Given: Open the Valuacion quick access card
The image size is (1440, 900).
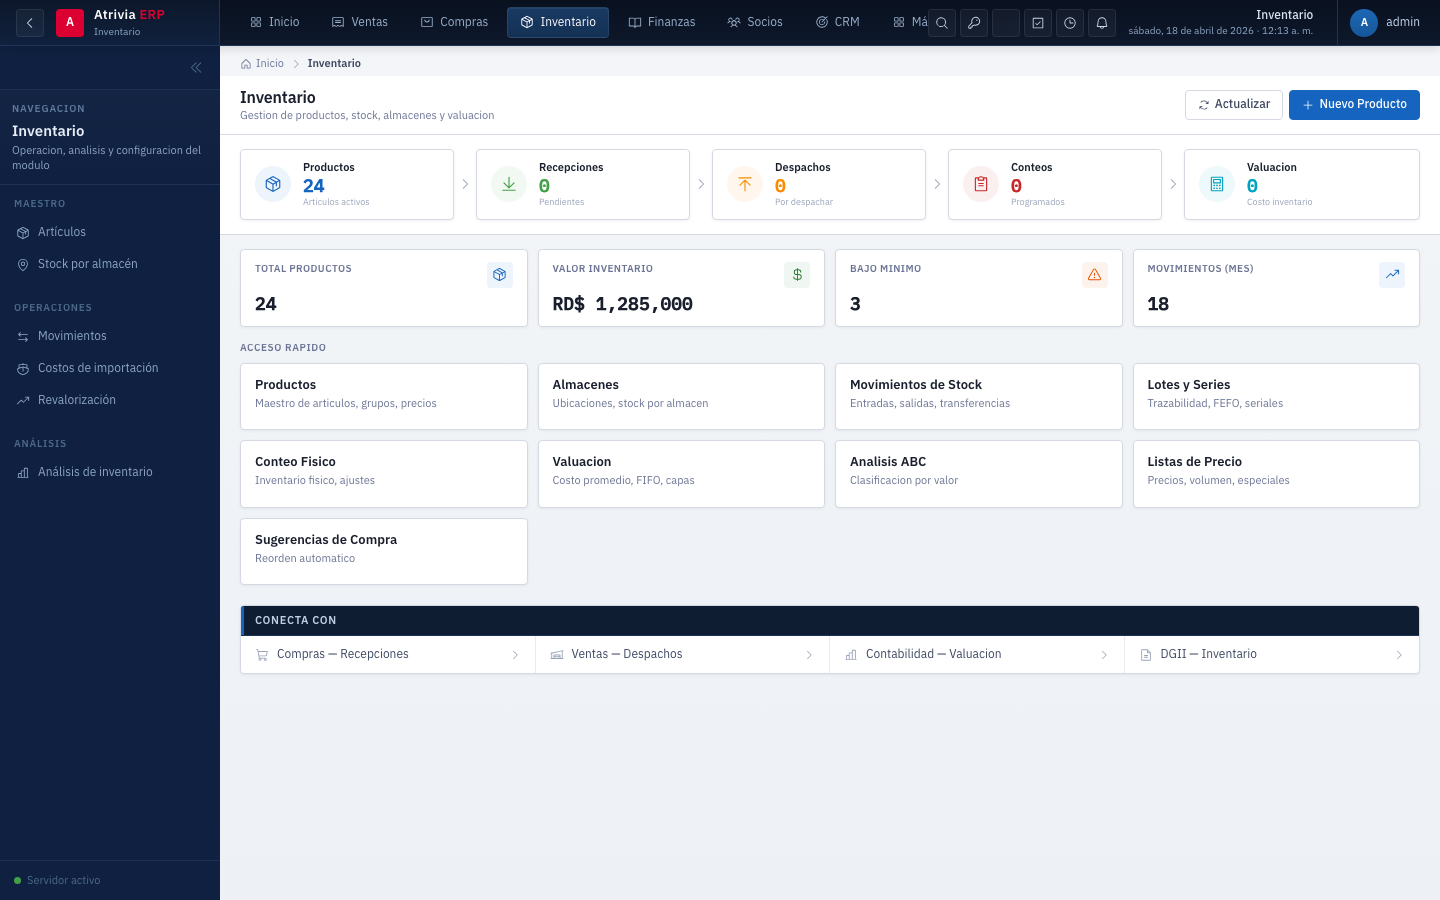Looking at the screenshot, I should [x=681, y=474].
